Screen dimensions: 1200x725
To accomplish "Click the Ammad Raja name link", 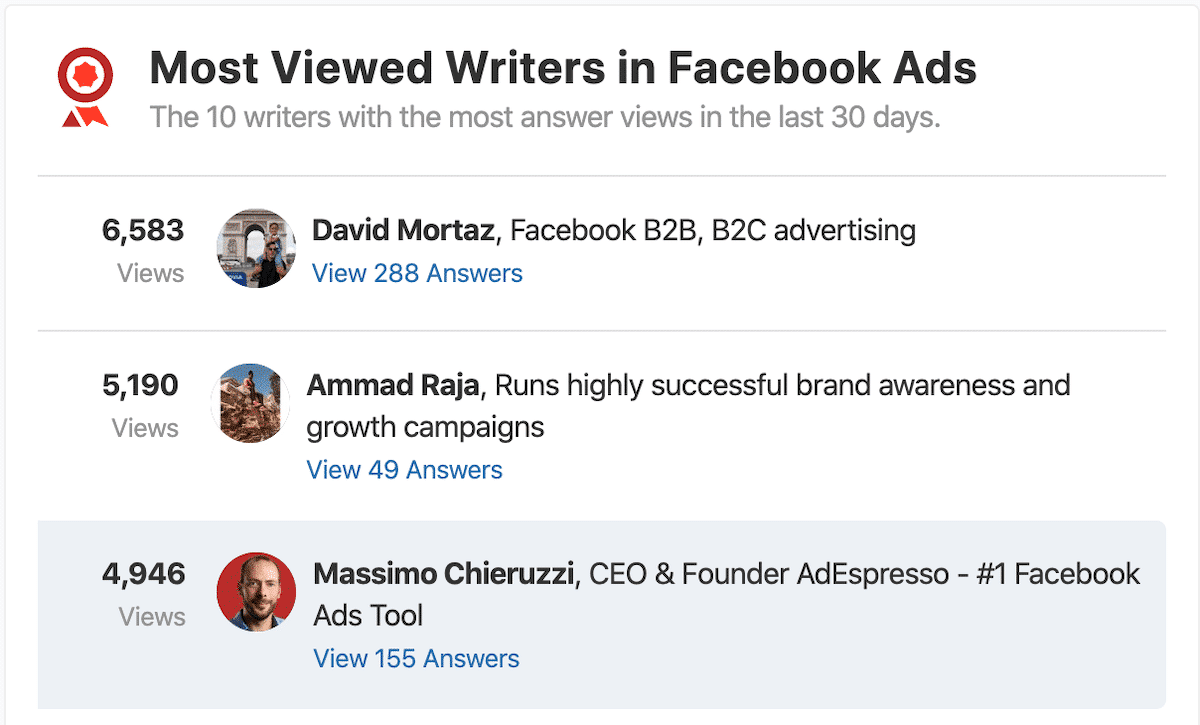I will coord(393,385).
